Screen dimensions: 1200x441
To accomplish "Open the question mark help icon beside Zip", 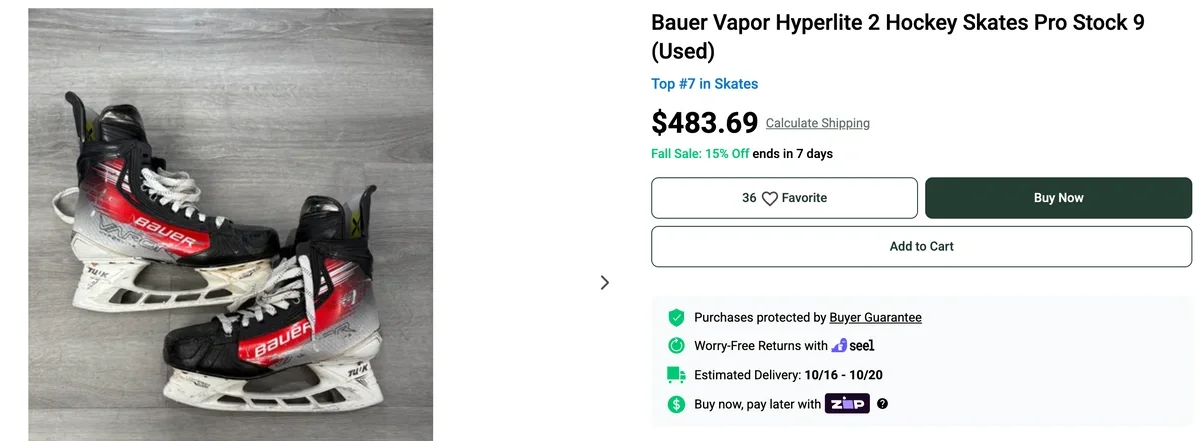I will 882,404.
